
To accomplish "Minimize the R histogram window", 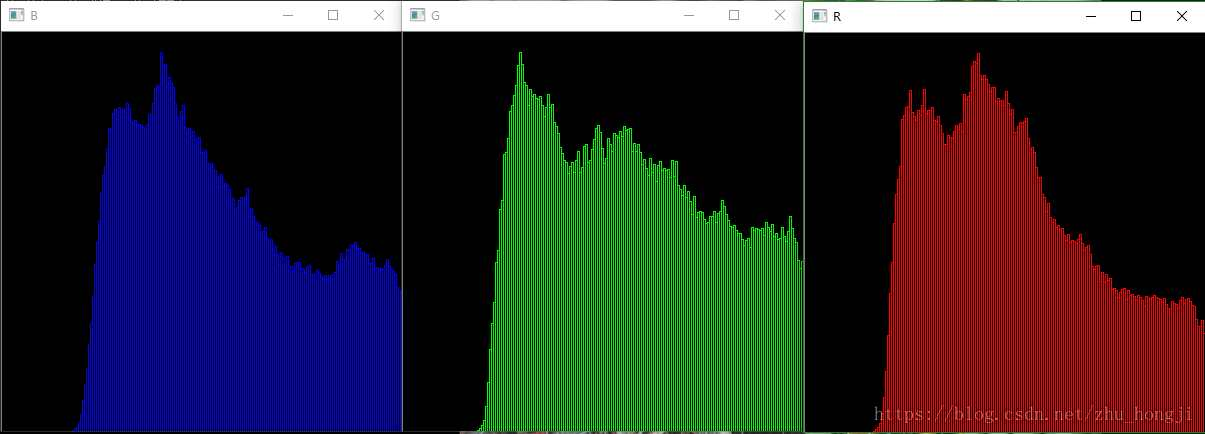I will pos(1090,16).
